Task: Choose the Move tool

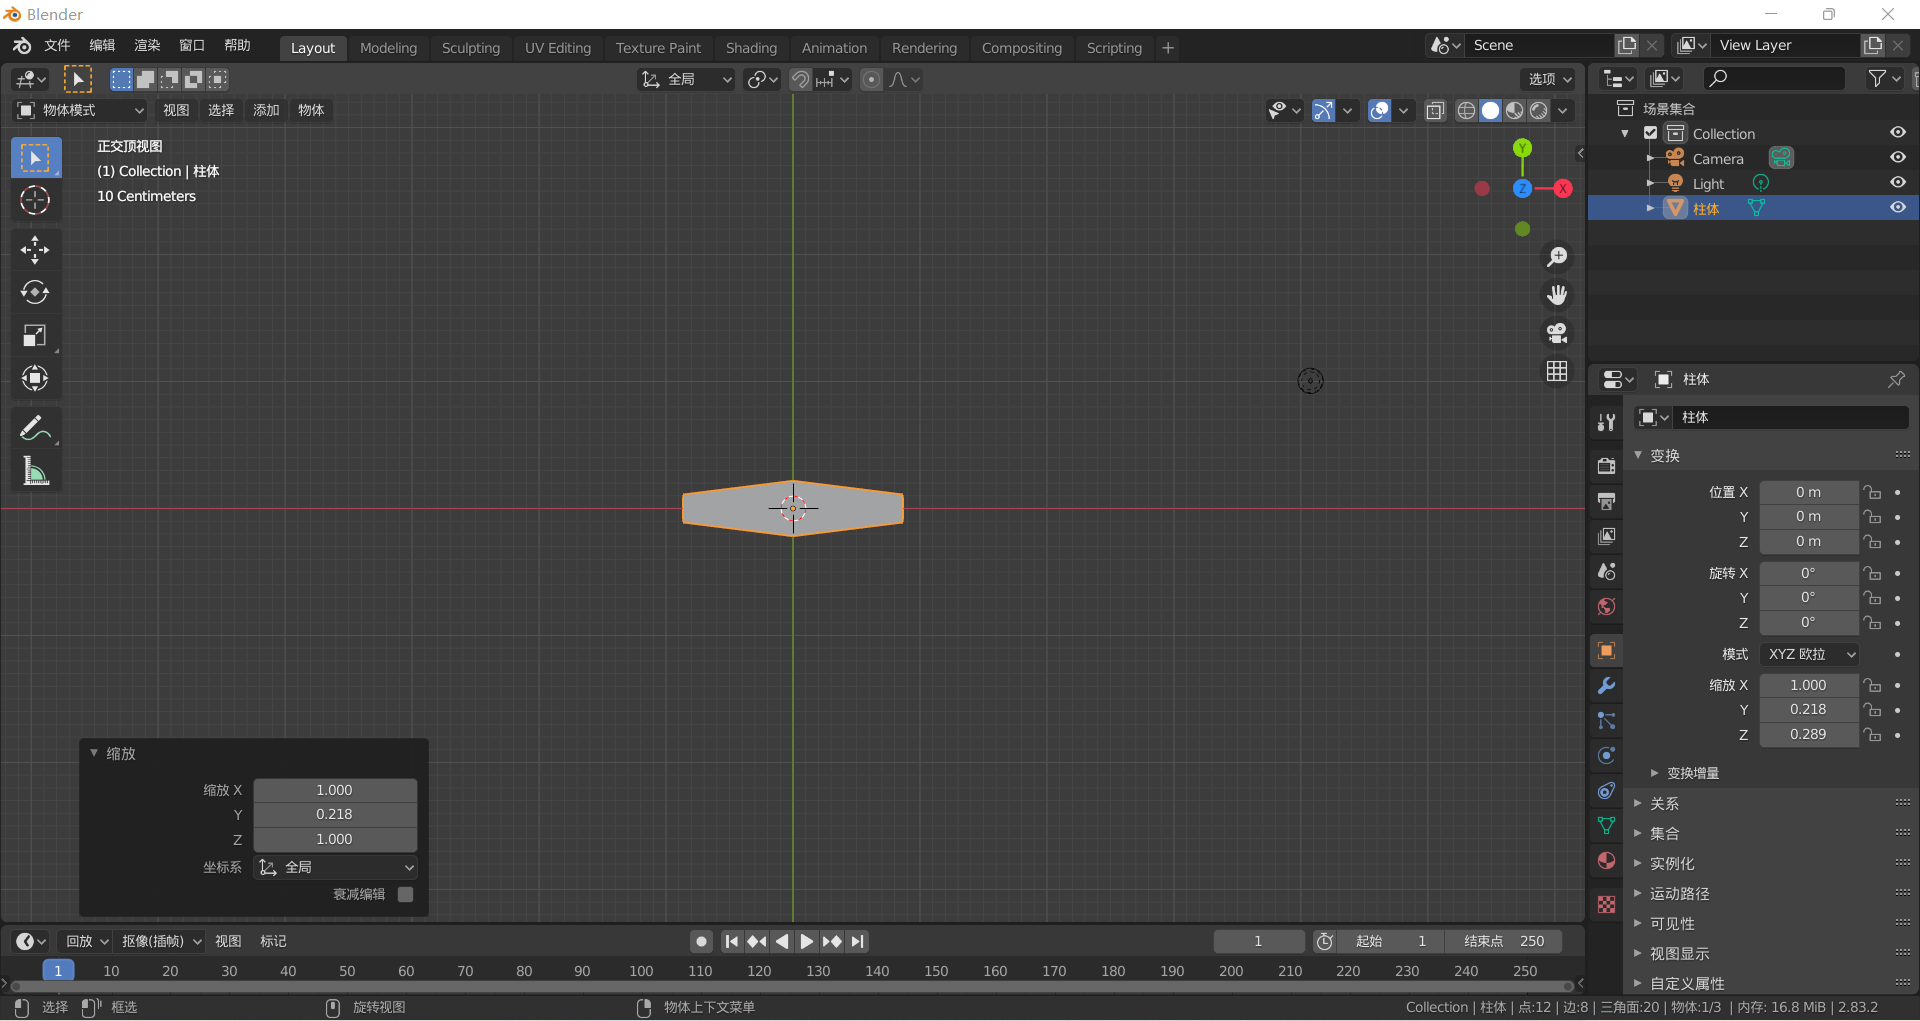Action: coord(35,250)
